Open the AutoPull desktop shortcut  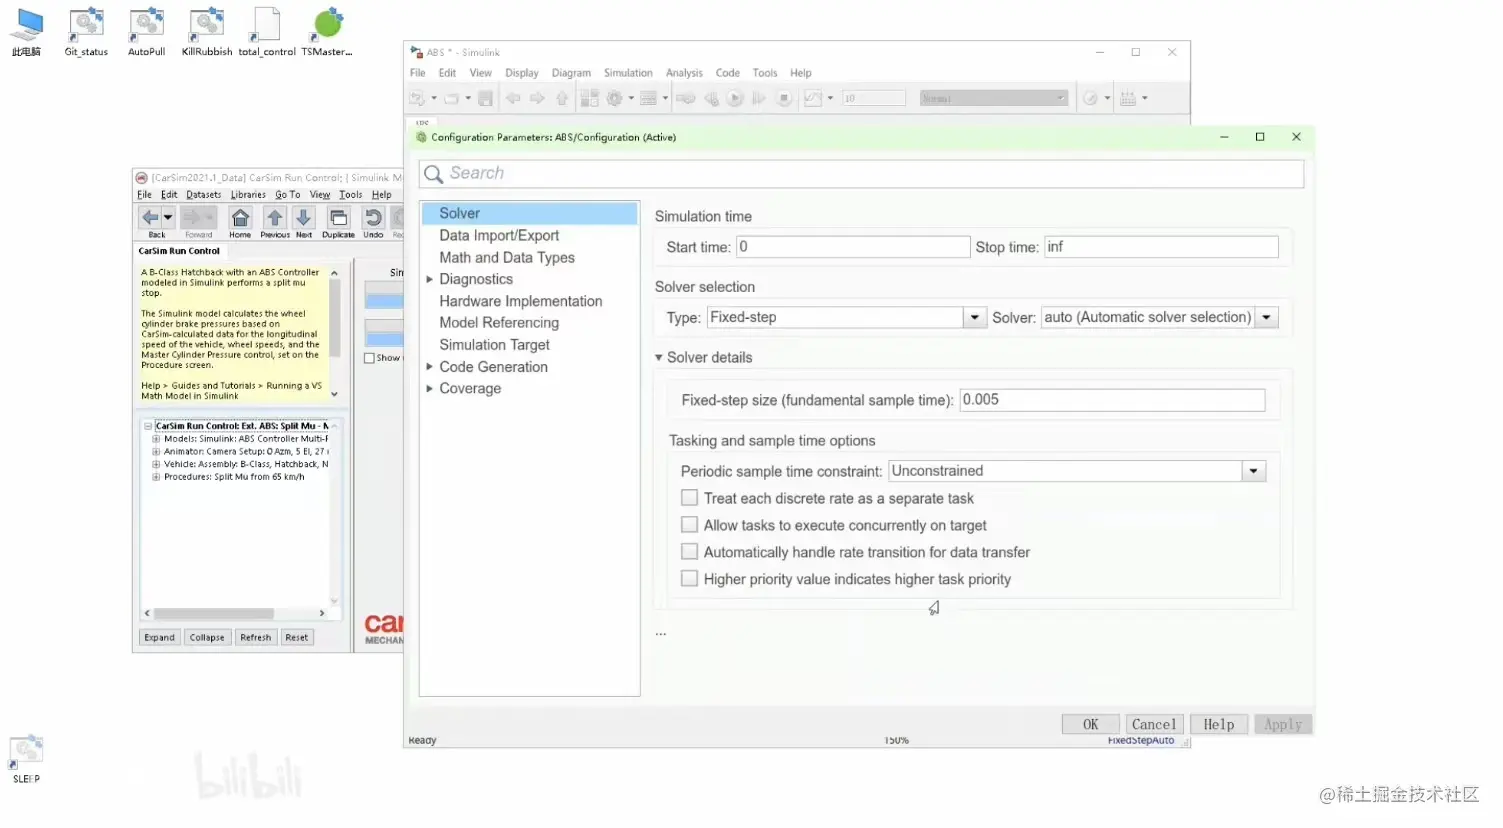146,32
